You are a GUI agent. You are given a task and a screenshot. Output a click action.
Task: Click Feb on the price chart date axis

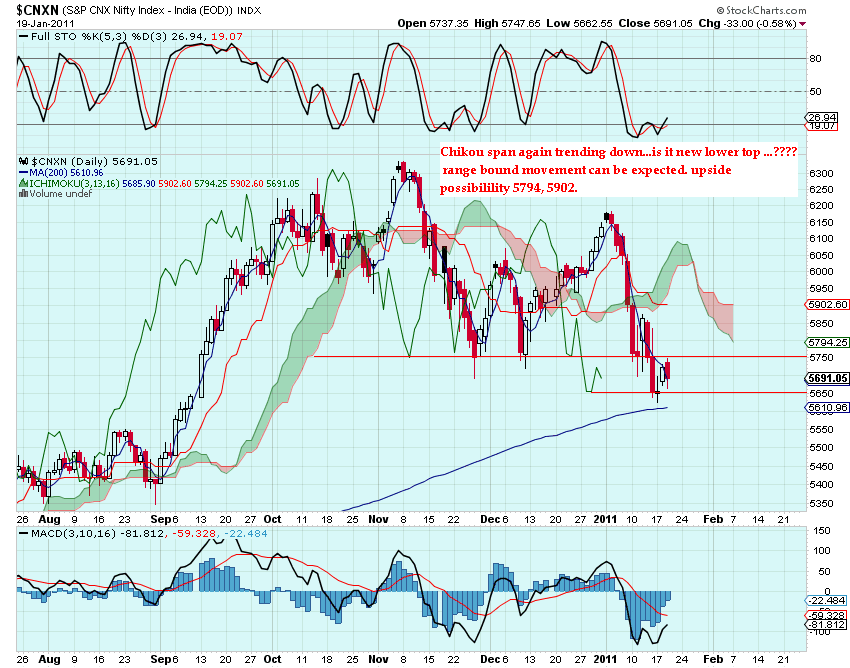pos(713,519)
